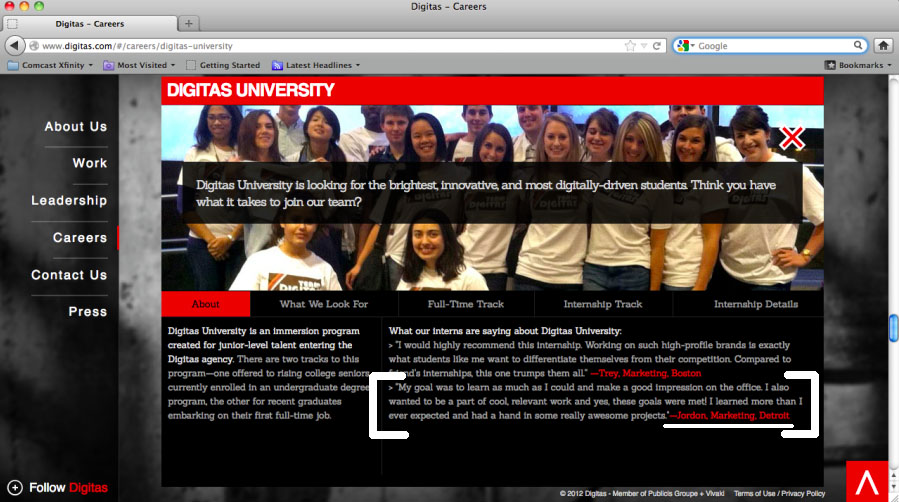Close the Digitas University panel with red X
This screenshot has height=502, width=899.
coord(792,138)
